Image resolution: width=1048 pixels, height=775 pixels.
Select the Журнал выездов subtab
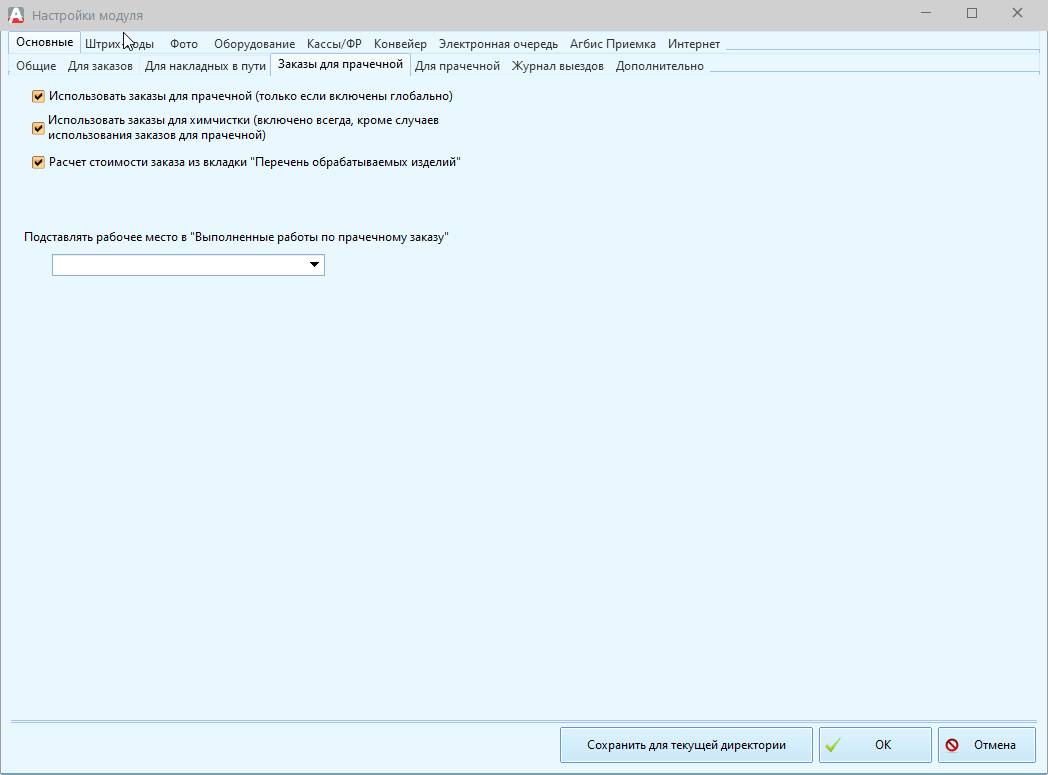pyautogui.click(x=557, y=66)
